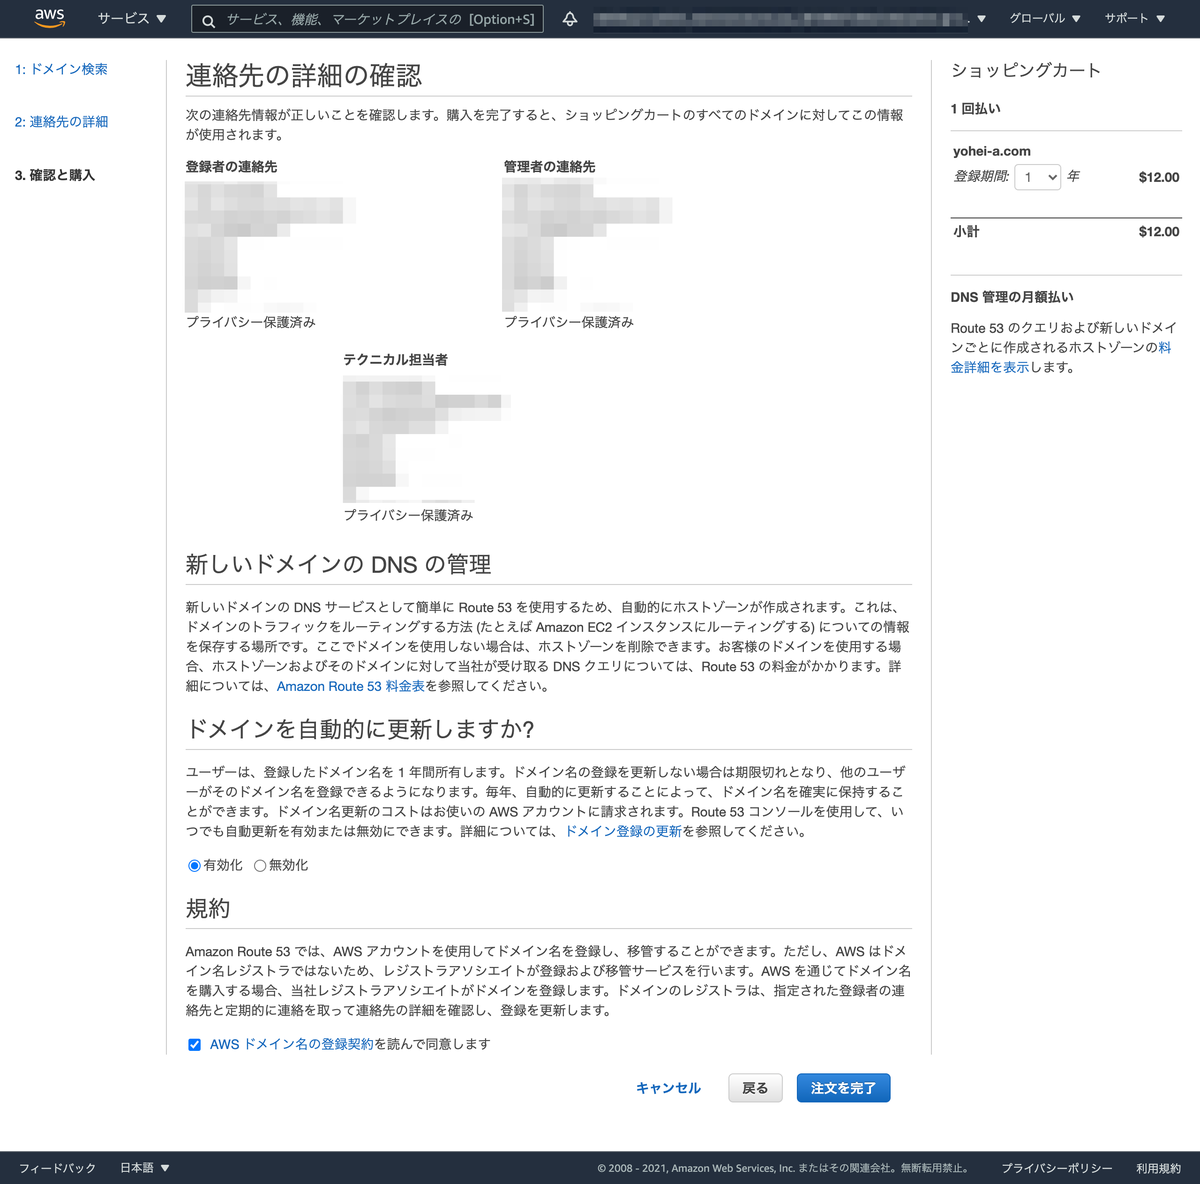The image size is (1200, 1184).
Task: Click the search magnifier icon
Action: 208,20
